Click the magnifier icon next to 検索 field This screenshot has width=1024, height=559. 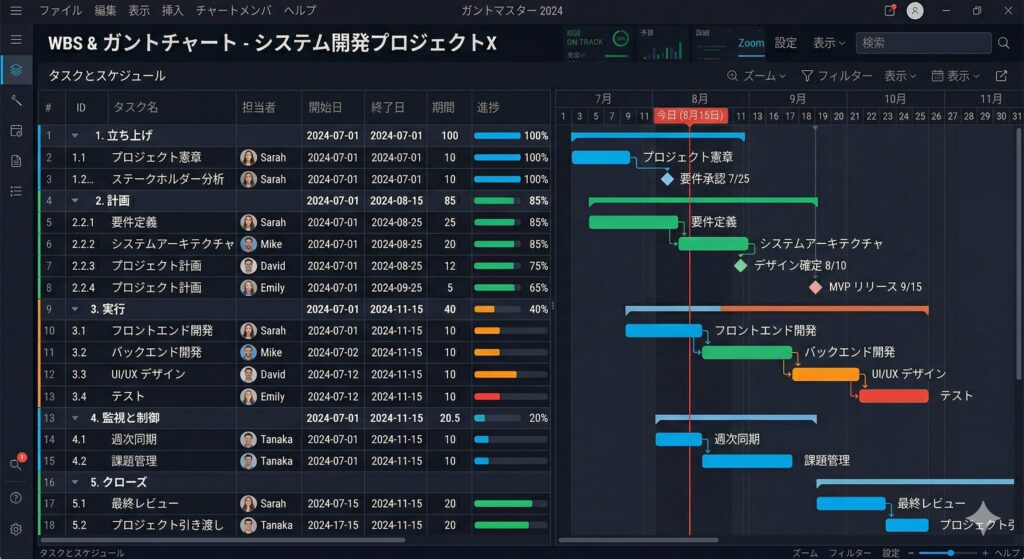pos(1004,43)
